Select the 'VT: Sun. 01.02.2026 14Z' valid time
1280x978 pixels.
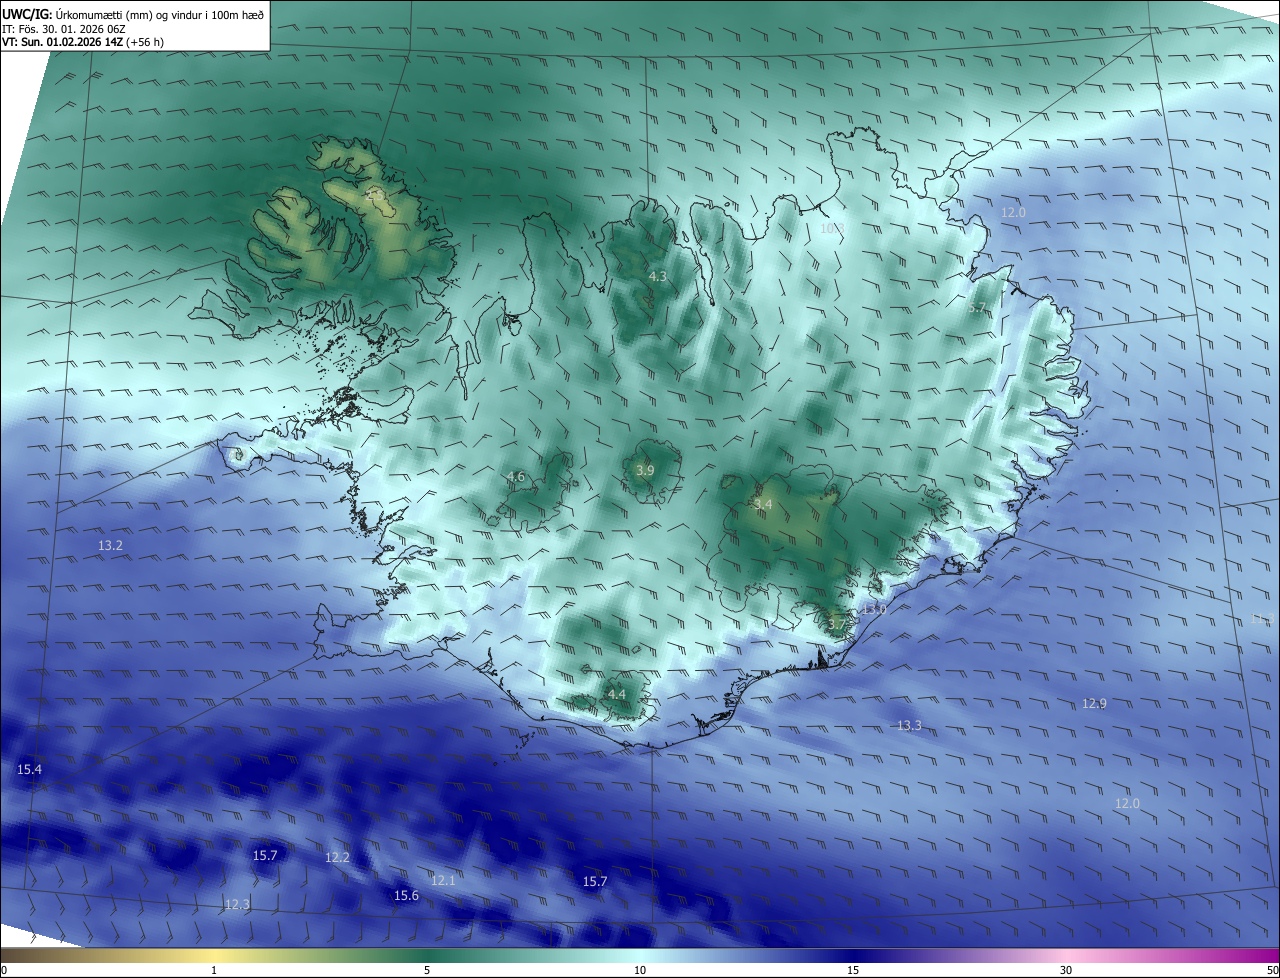click(x=63, y=43)
